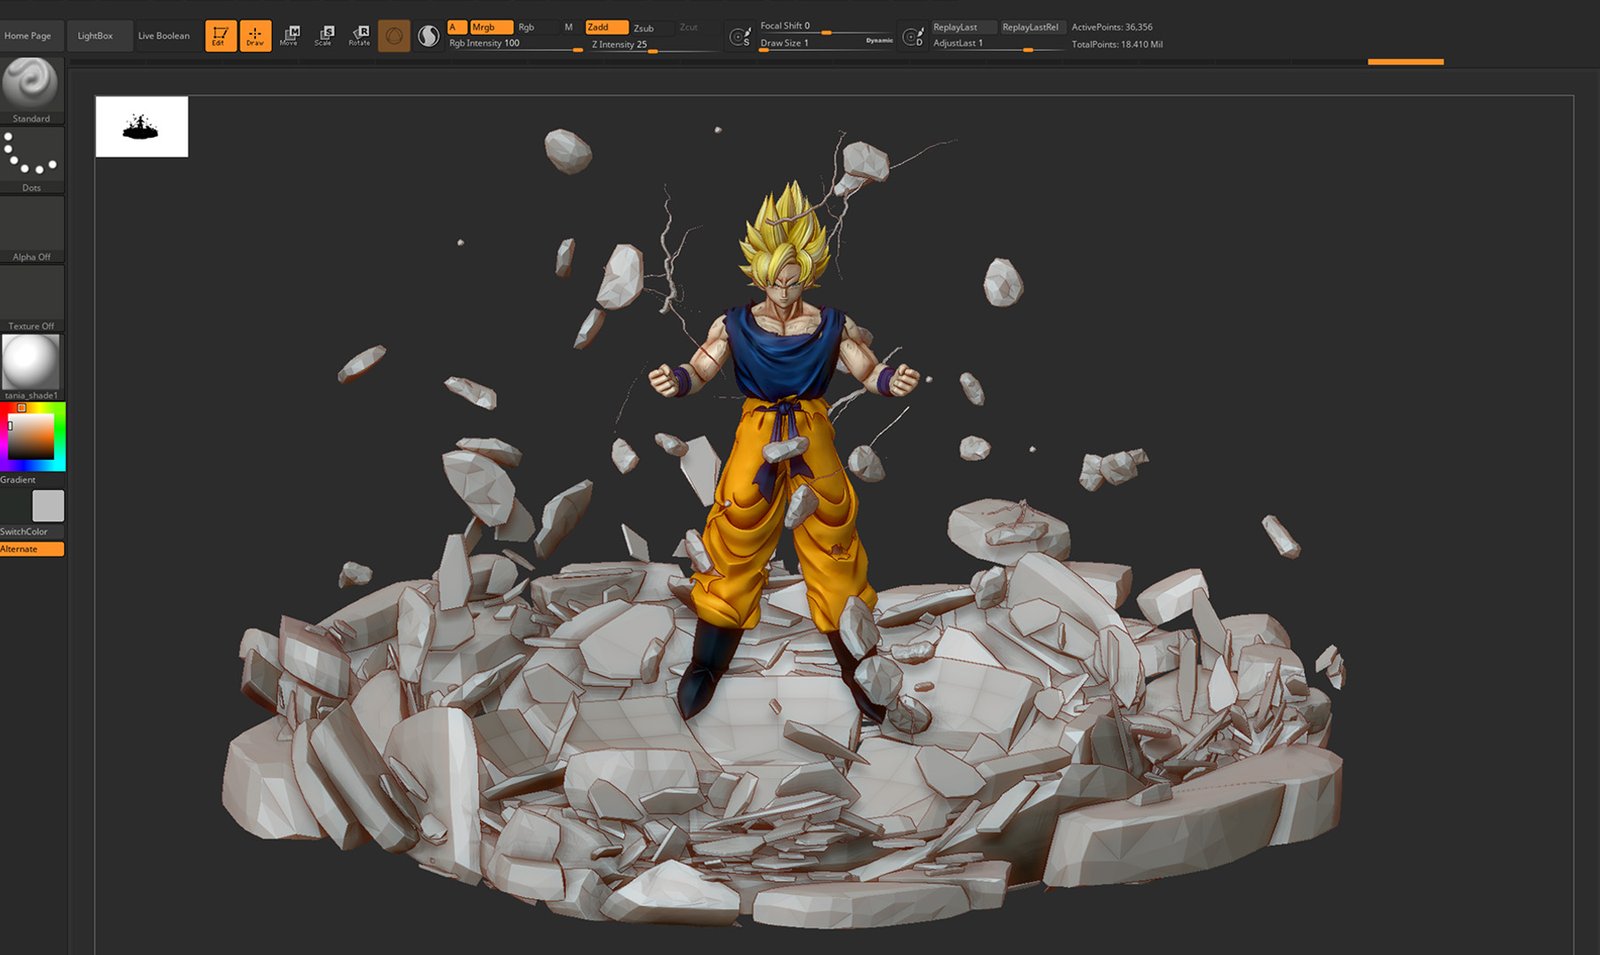Click the silhouette thumbnail in the canvas corner
The image size is (1600, 955).
point(142,127)
